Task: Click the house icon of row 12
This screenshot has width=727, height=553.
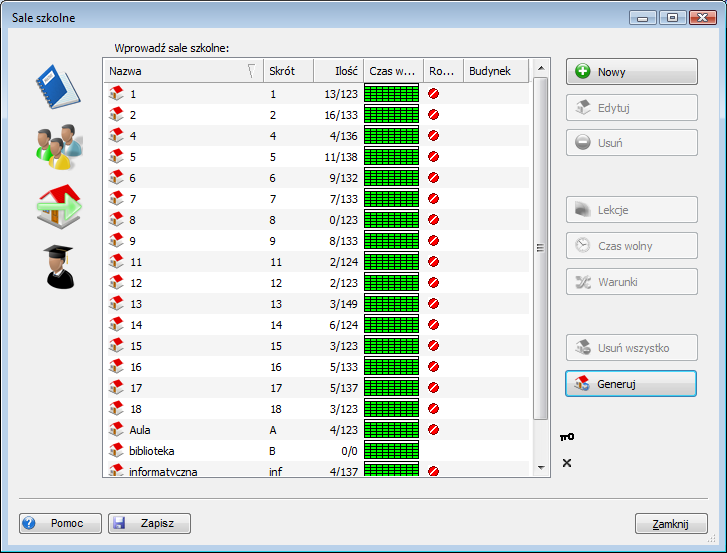Action: click(116, 282)
